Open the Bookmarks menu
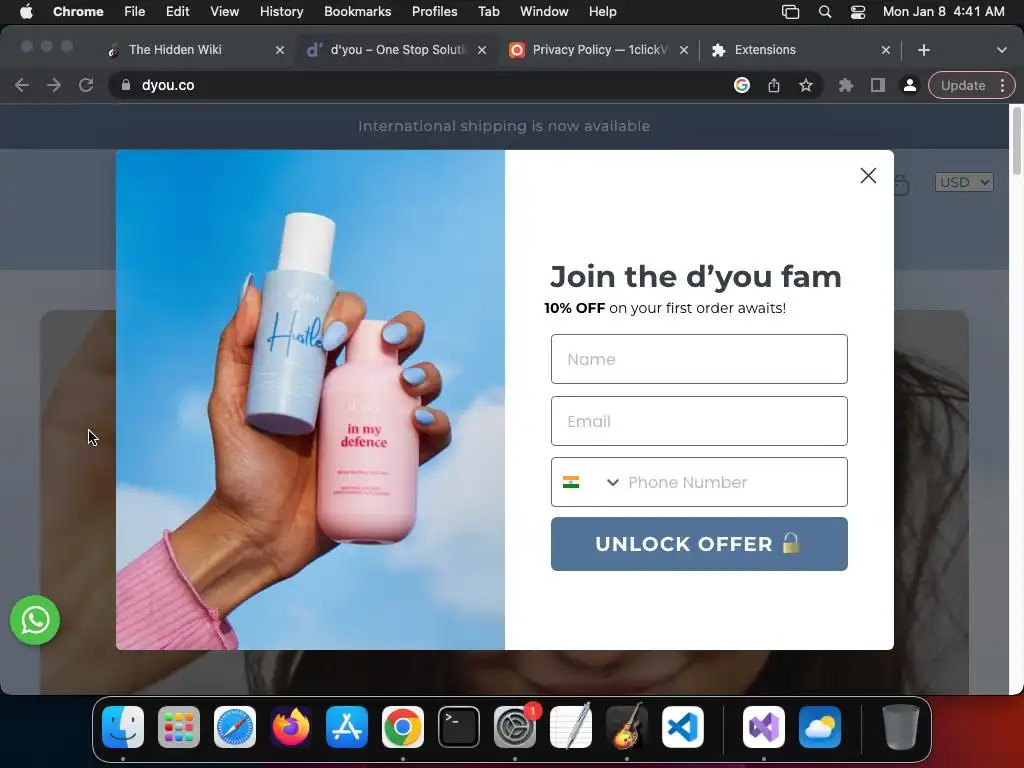Viewport: 1024px width, 768px height. pyautogui.click(x=357, y=11)
